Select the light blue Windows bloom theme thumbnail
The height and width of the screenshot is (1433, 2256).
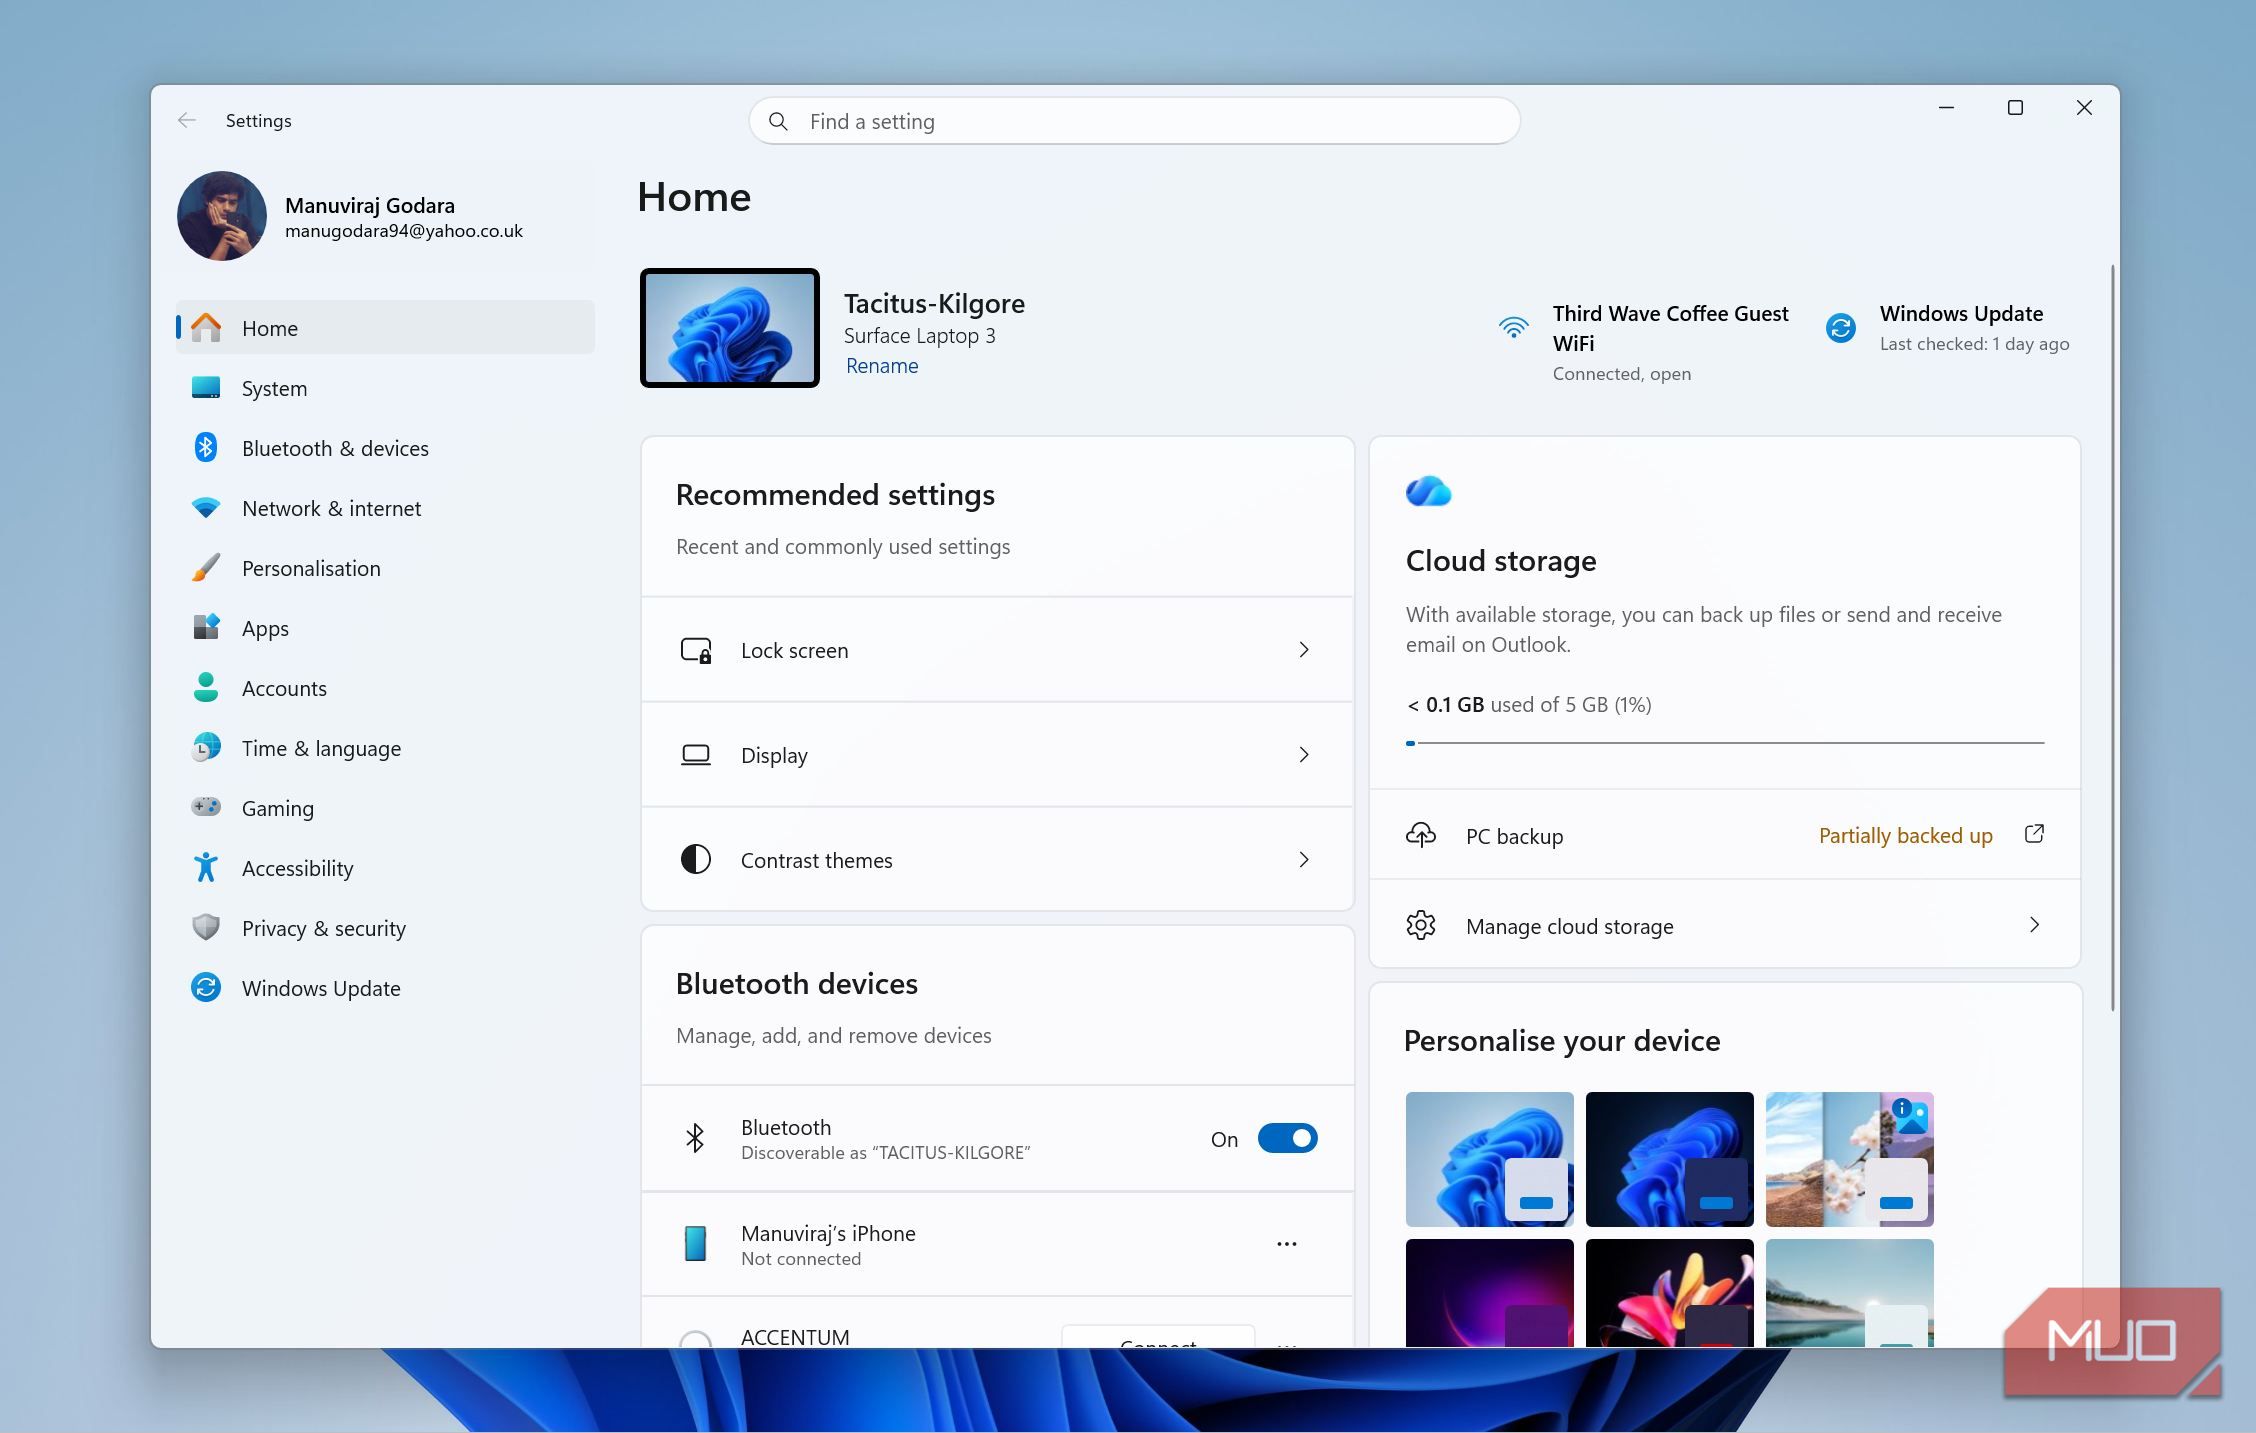(1489, 1159)
